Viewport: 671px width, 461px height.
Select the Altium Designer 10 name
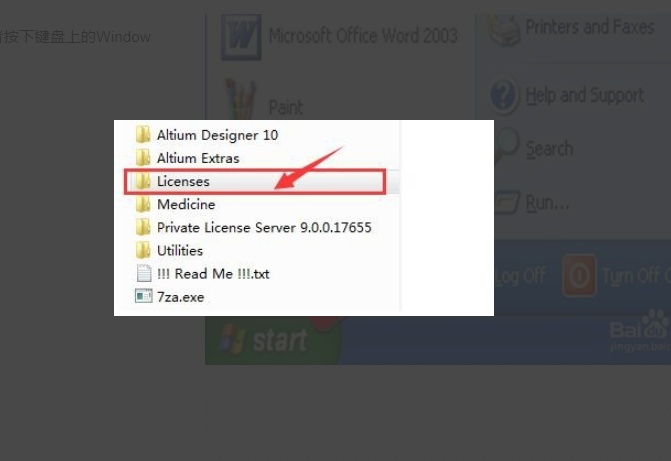coord(217,135)
